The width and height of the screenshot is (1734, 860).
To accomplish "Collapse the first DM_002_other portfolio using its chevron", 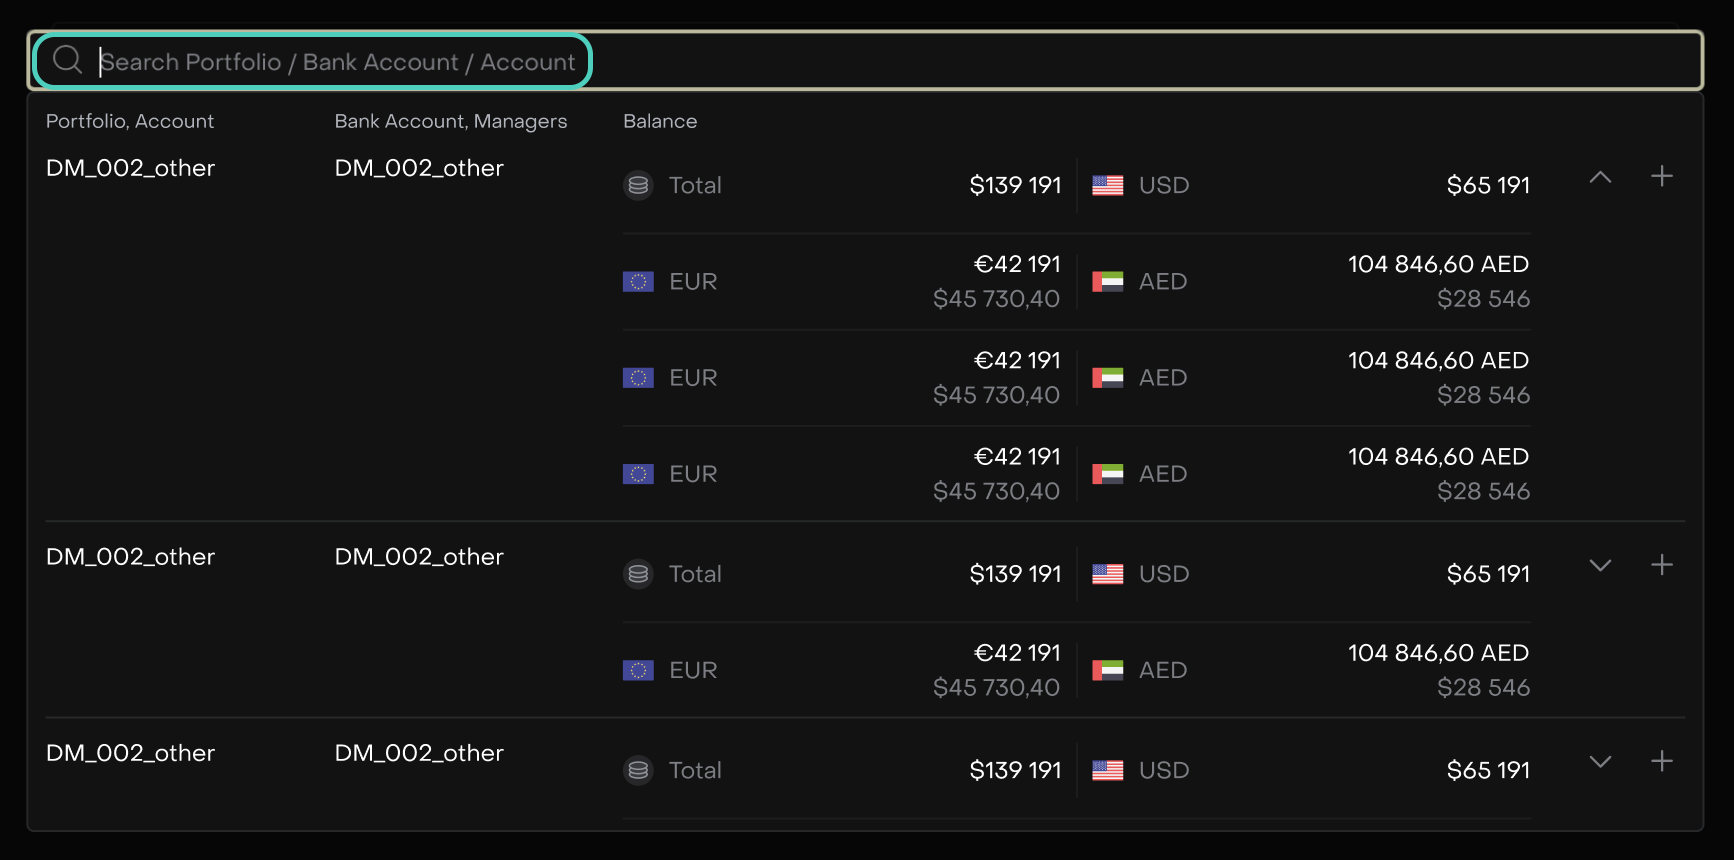I will pyautogui.click(x=1600, y=177).
